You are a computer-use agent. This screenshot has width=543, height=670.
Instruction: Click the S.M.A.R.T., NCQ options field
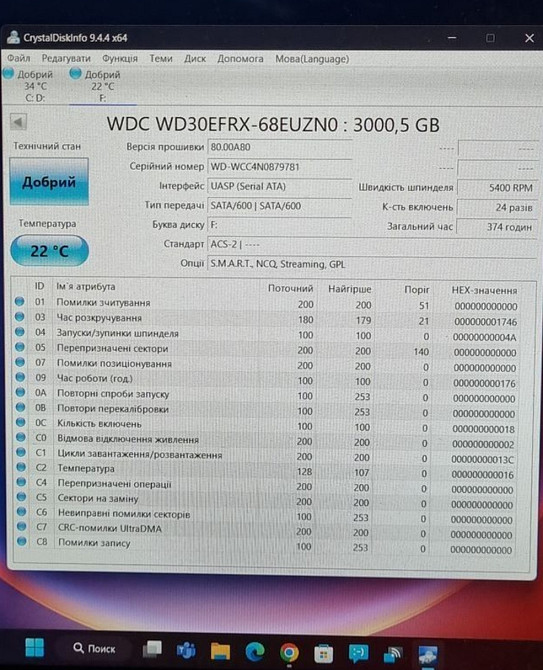pyautogui.click(x=372, y=264)
